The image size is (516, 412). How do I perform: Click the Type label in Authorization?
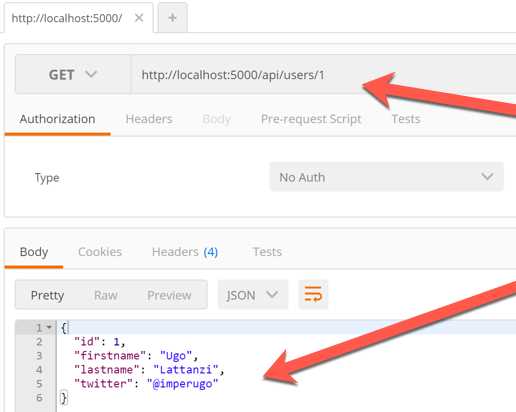pos(47,178)
